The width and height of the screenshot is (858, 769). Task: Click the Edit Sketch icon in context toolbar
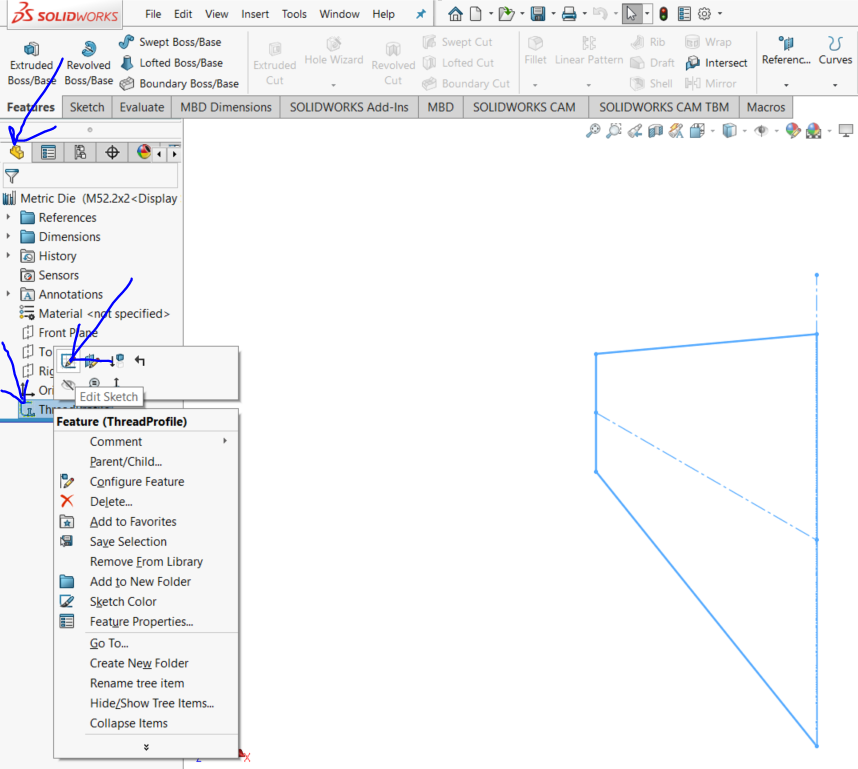(68, 361)
